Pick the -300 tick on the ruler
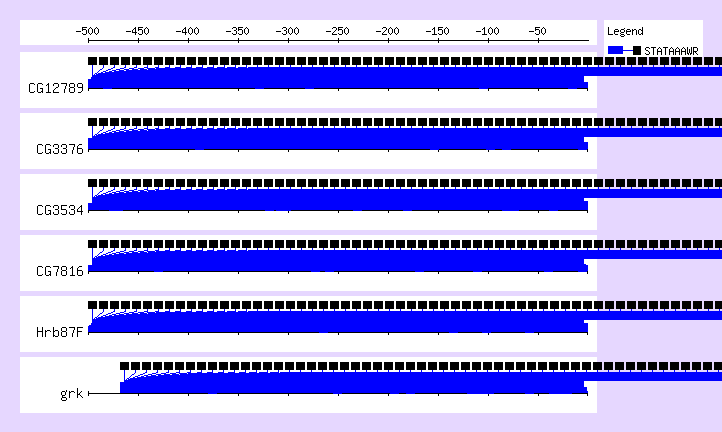This screenshot has width=722, height=432. (288, 32)
